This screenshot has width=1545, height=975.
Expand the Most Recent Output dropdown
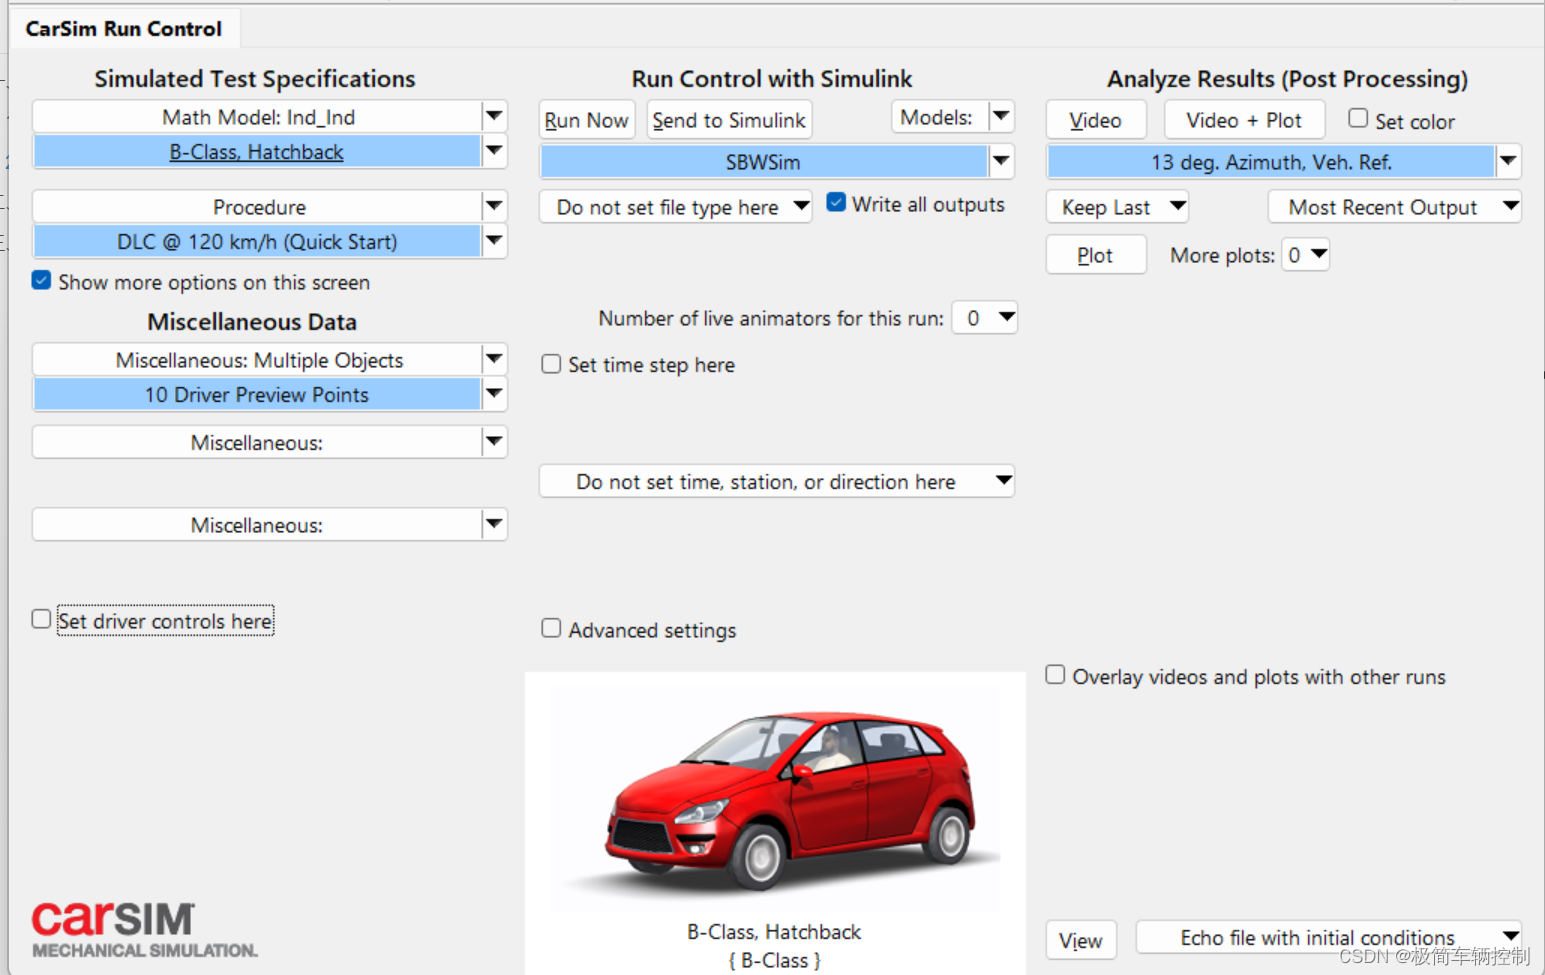[x=1395, y=207]
